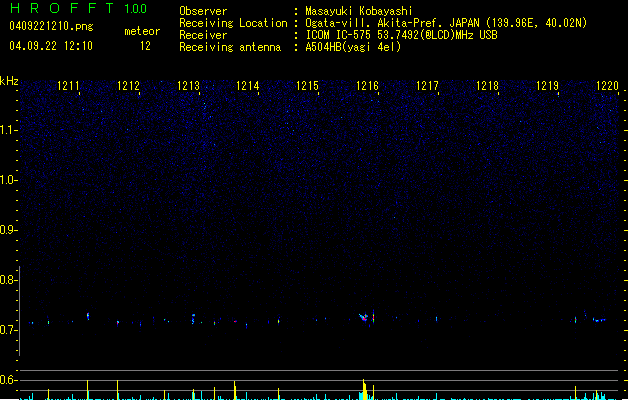Click the A504HB(yagi 4el) antenna text
Image resolution: width=629 pixels, height=400 pixels.
[353, 47]
